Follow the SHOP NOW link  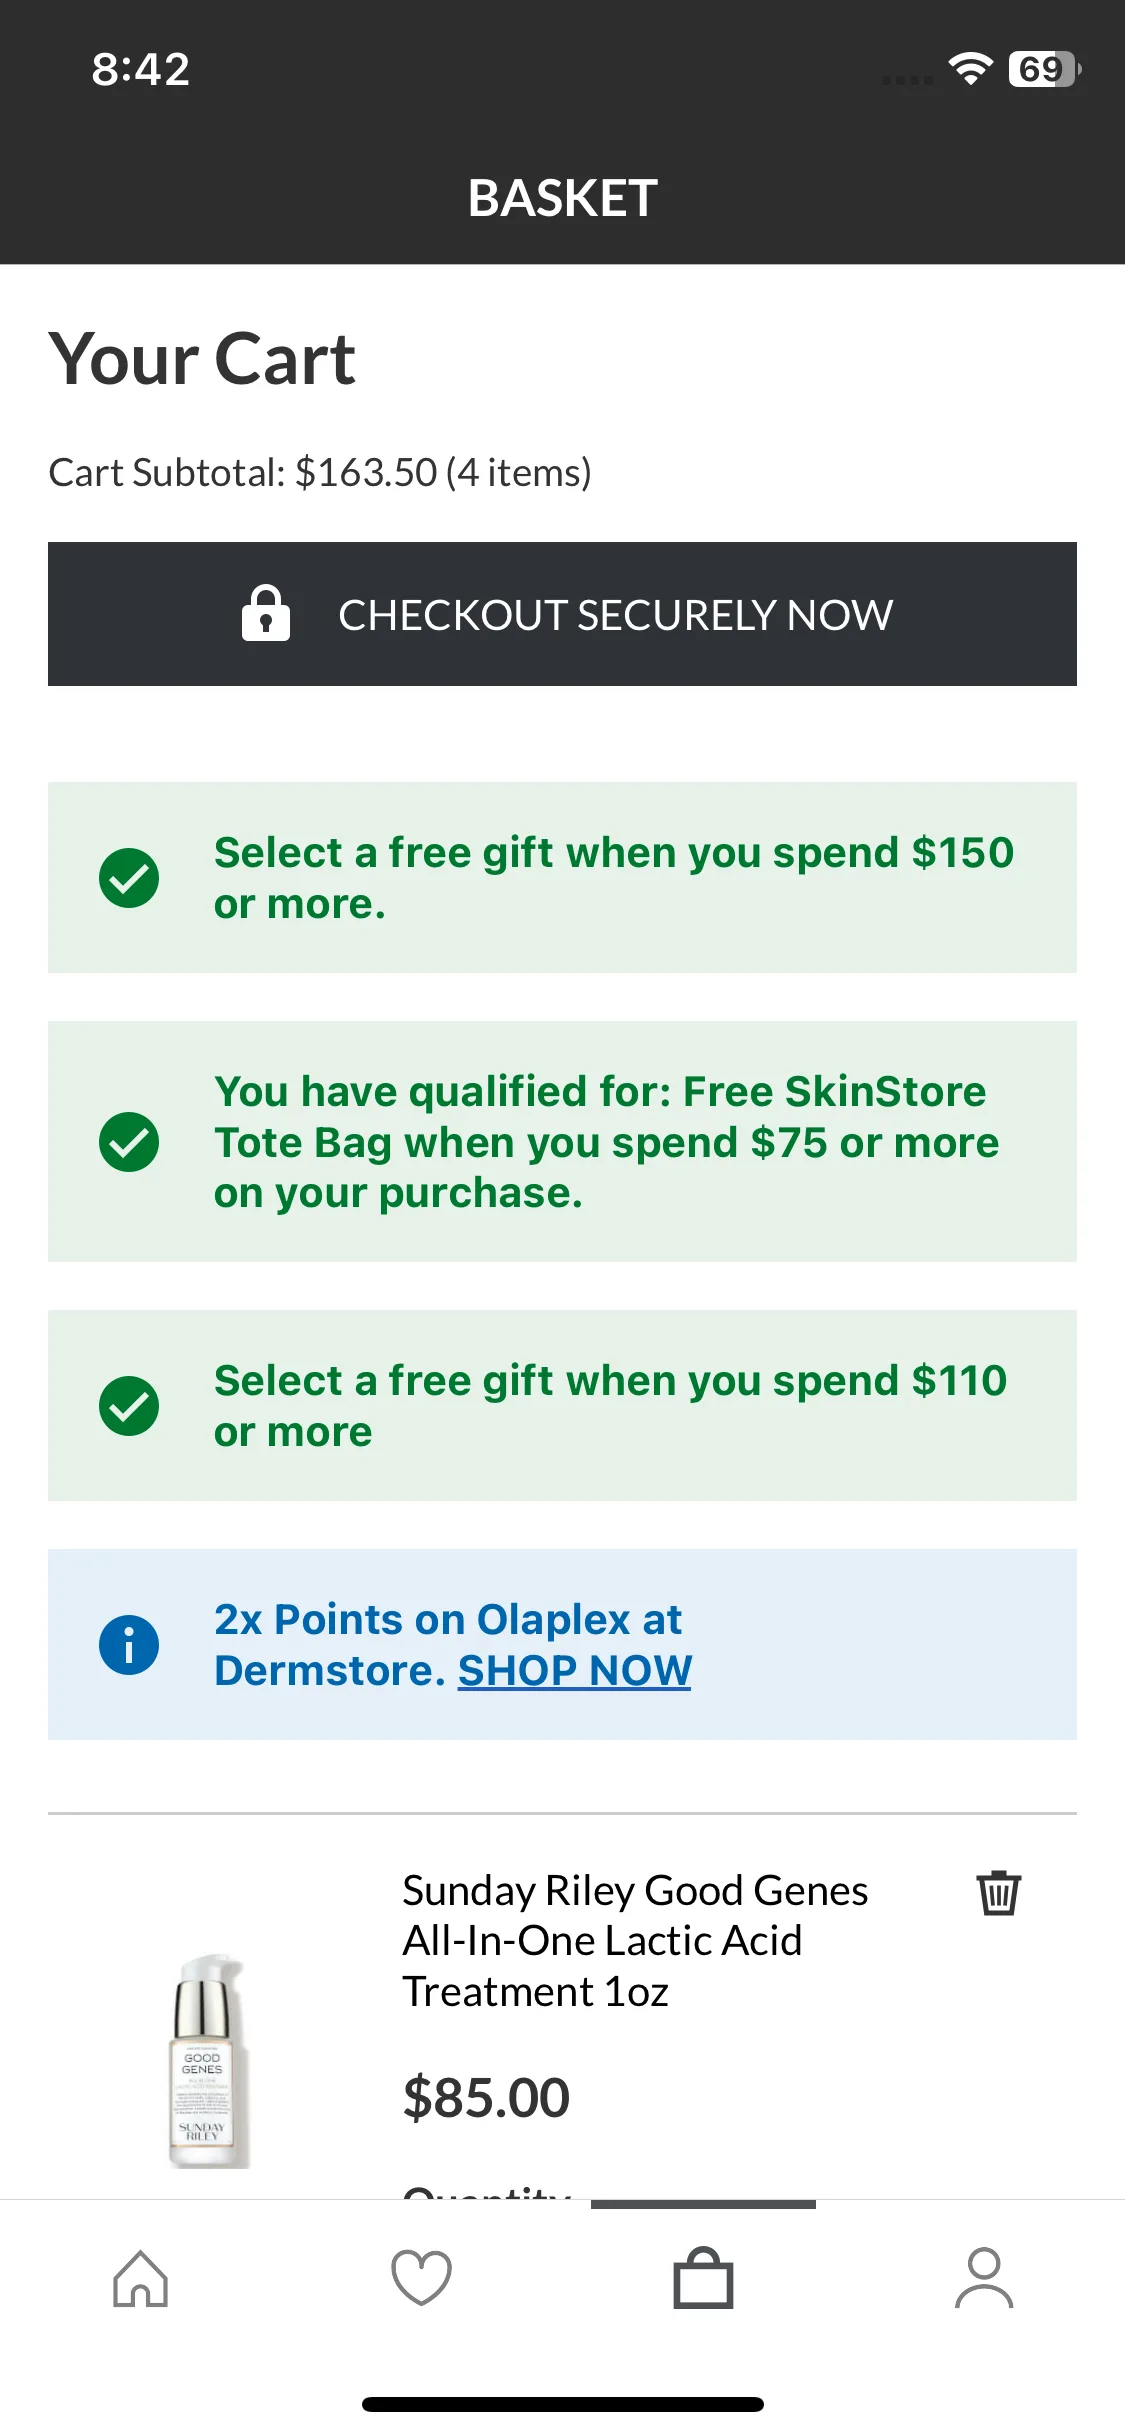[574, 1671]
